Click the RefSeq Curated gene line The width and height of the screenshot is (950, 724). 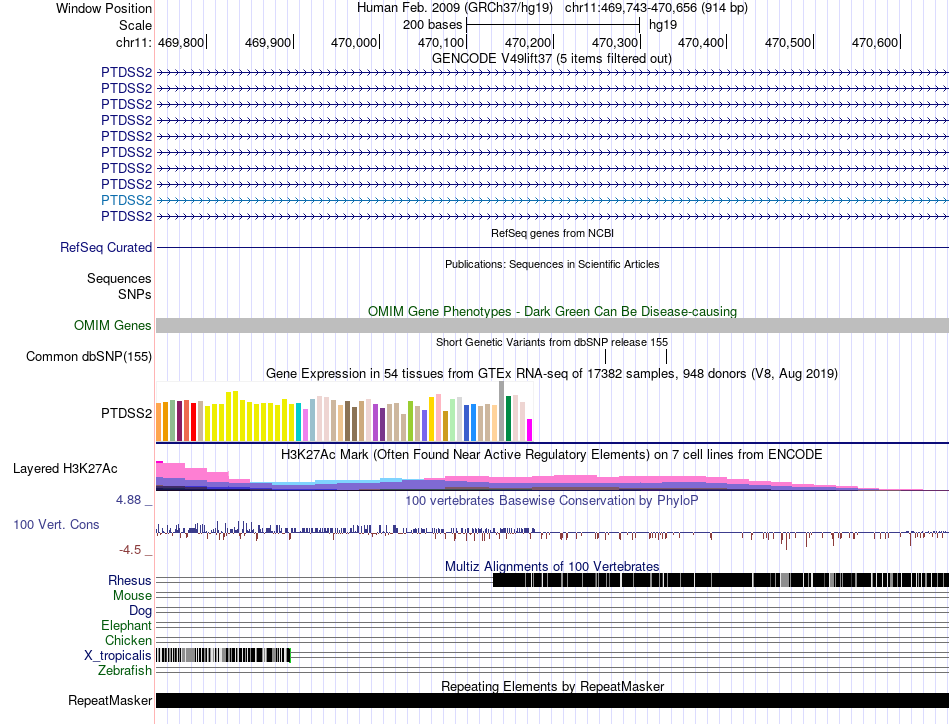coord(553,248)
